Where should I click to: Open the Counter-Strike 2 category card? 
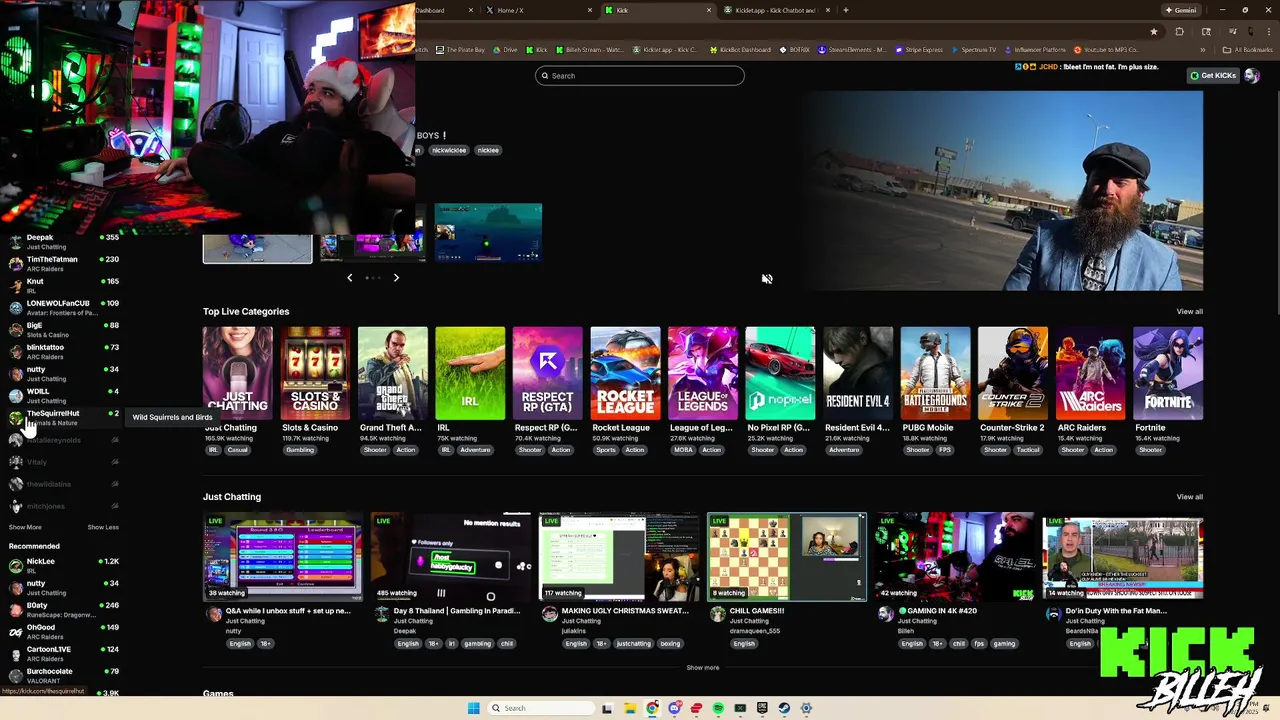tap(1013, 373)
